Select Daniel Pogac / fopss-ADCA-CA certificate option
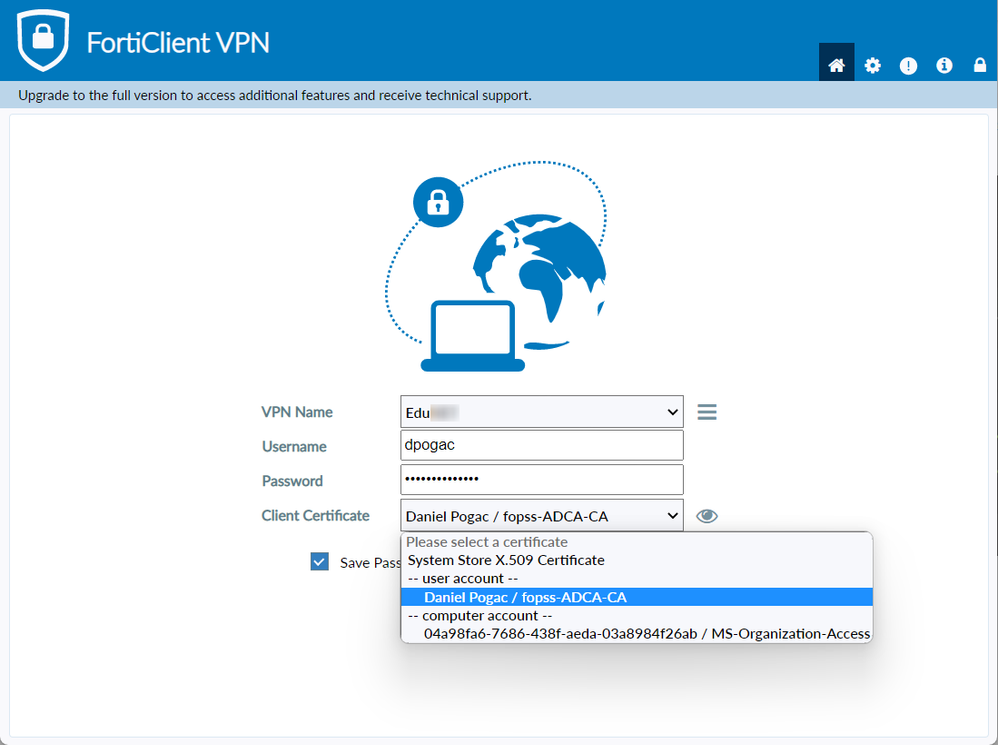Screen dimensions: 998x745 (x=636, y=597)
